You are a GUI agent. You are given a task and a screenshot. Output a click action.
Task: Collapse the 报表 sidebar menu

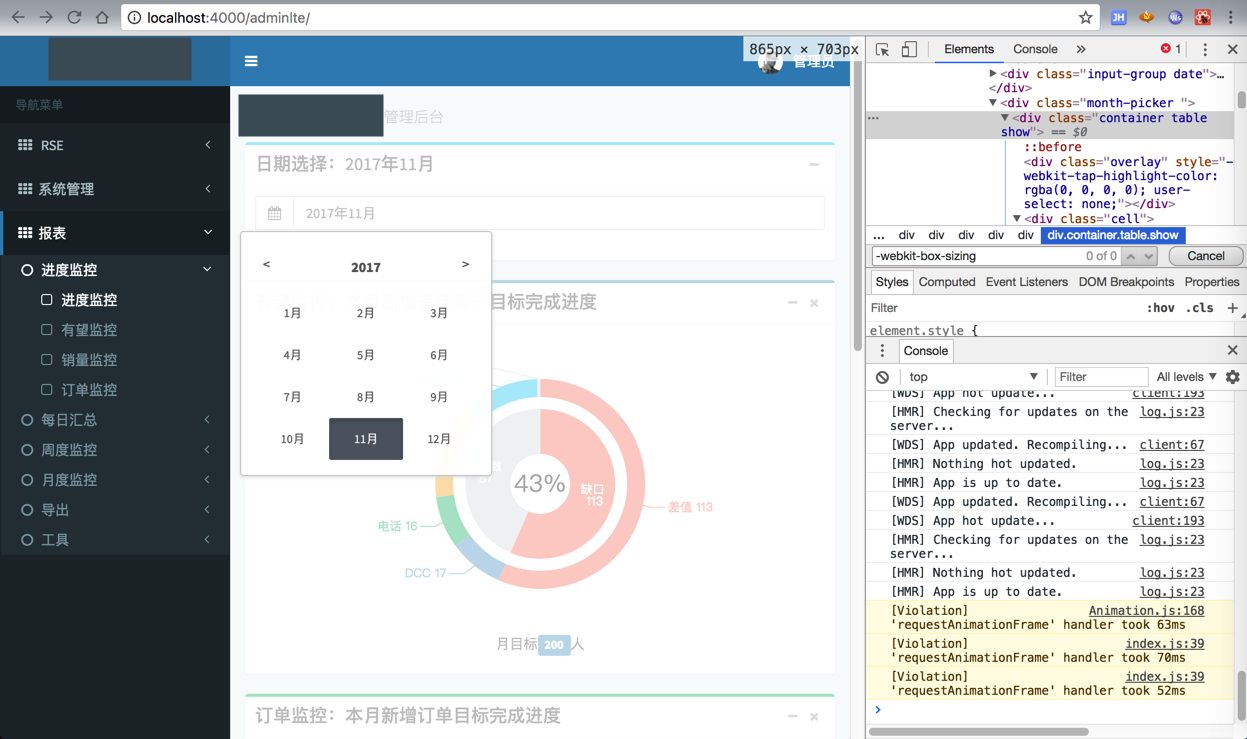pos(208,233)
